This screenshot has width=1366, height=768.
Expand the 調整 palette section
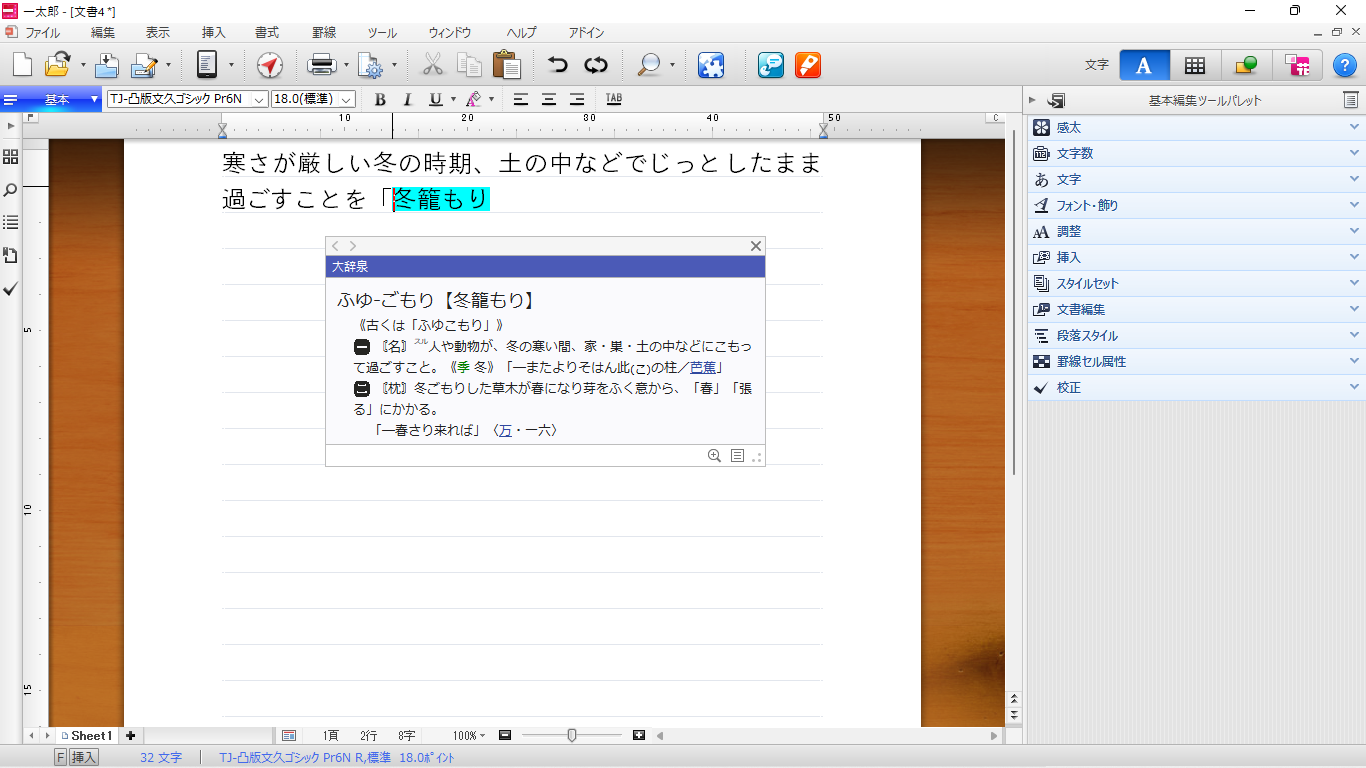click(x=1196, y=231)
